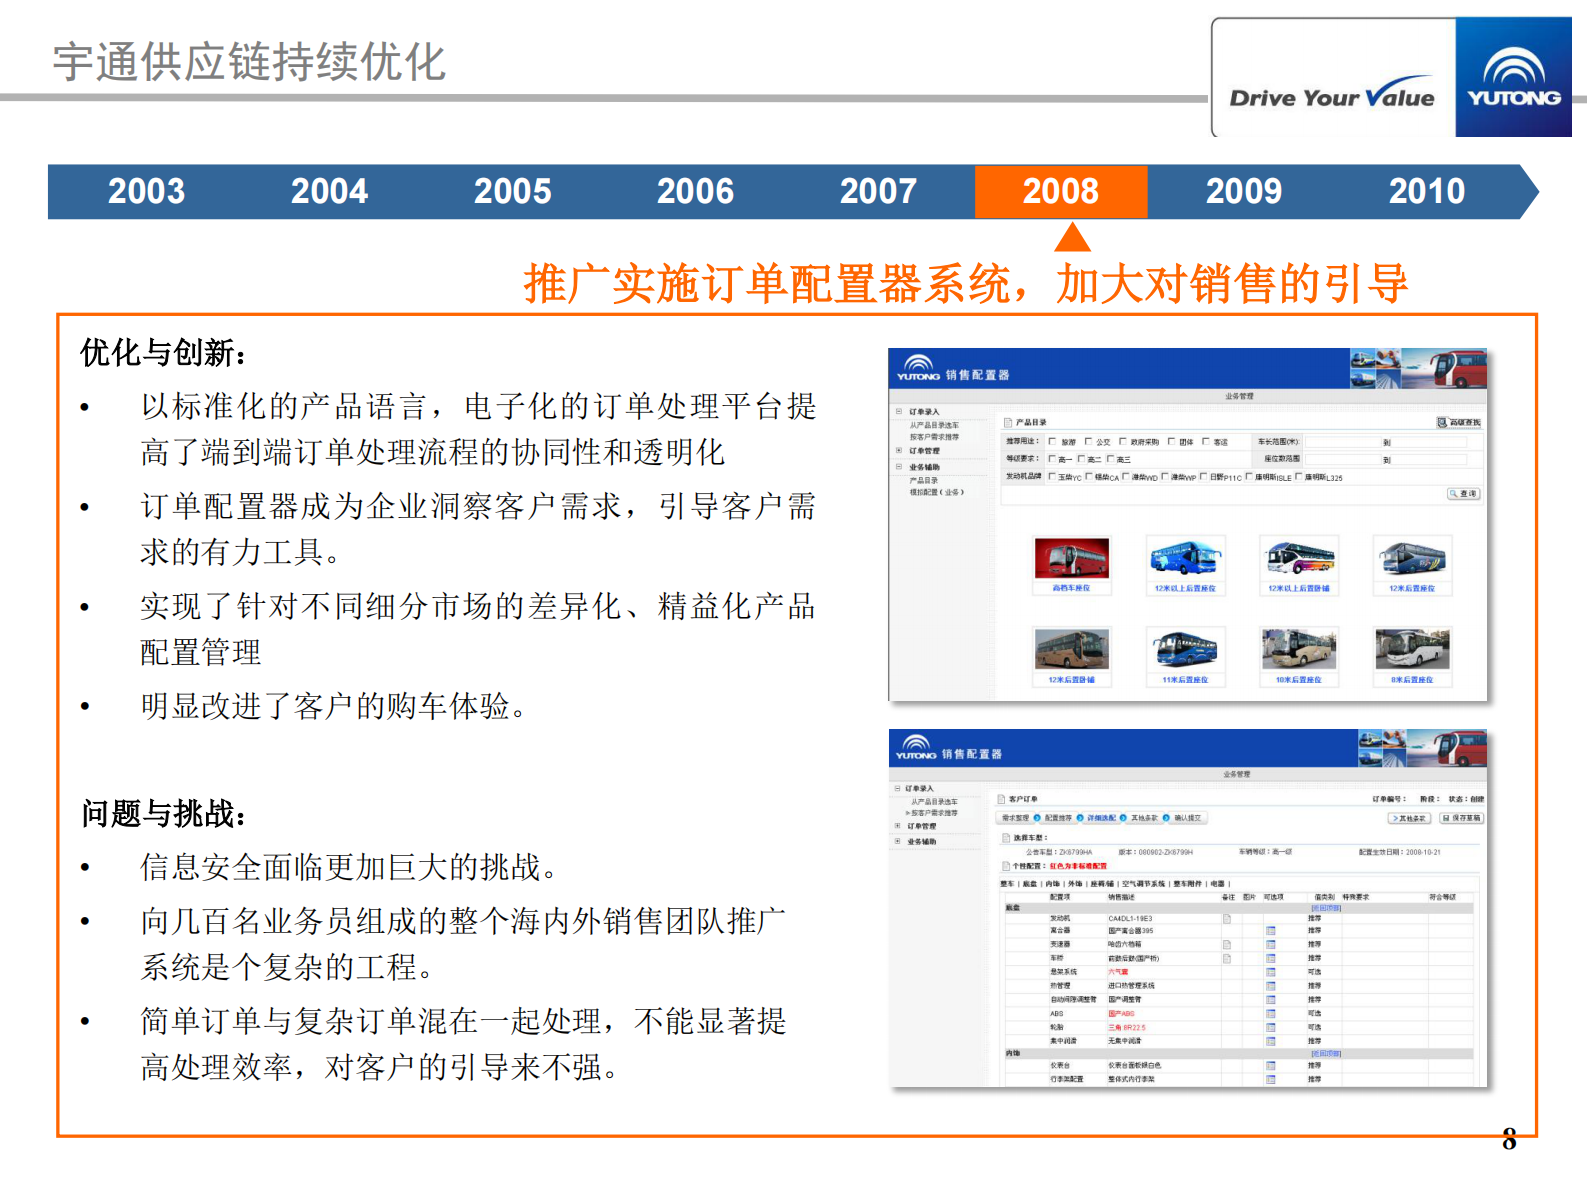Click the 查询 search button
This screenshot has width=1587, height=1190.
point(1463,494)
